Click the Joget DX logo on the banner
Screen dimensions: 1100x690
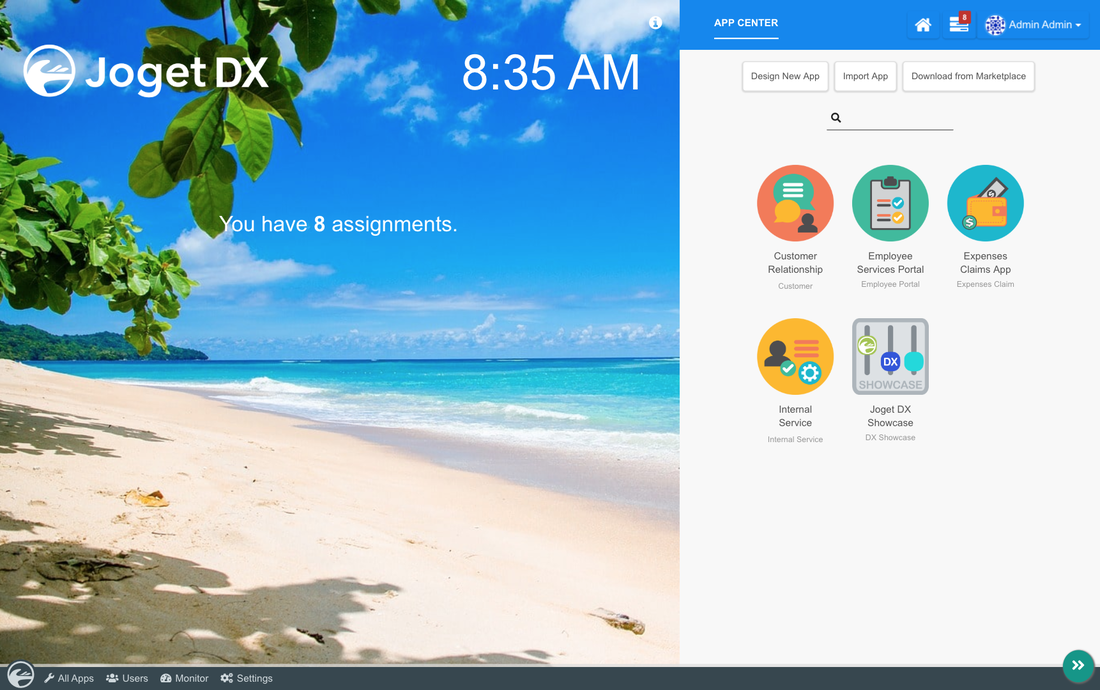[146, 72]
